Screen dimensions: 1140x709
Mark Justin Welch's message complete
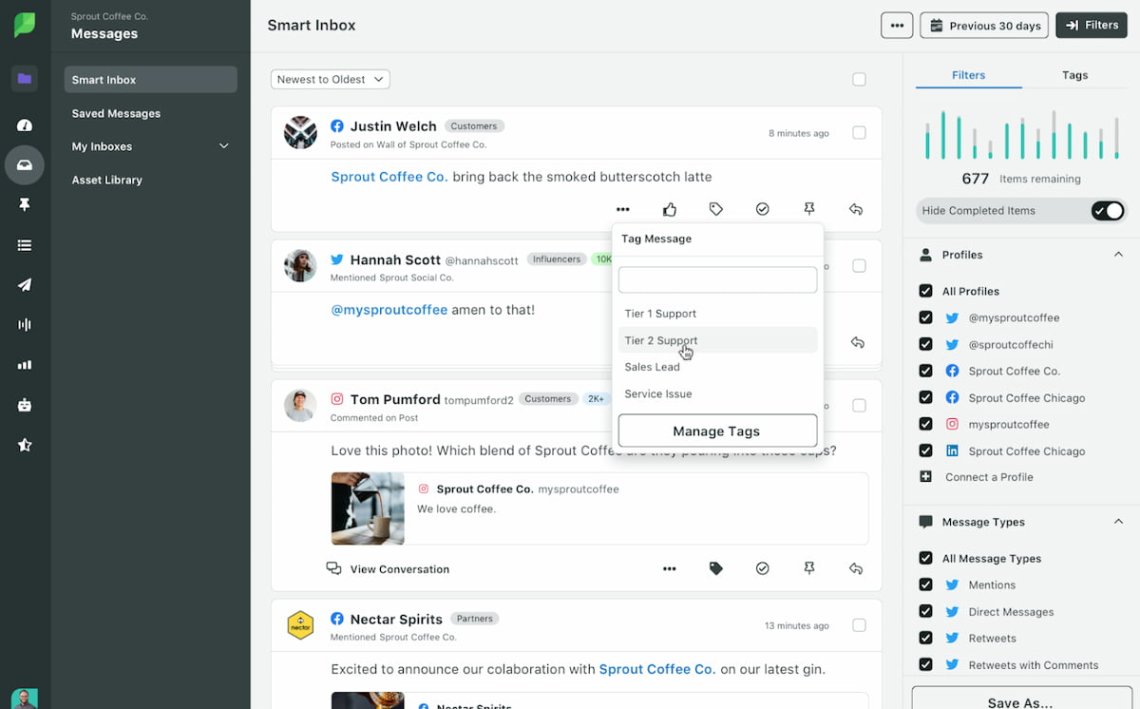point(763,209)
